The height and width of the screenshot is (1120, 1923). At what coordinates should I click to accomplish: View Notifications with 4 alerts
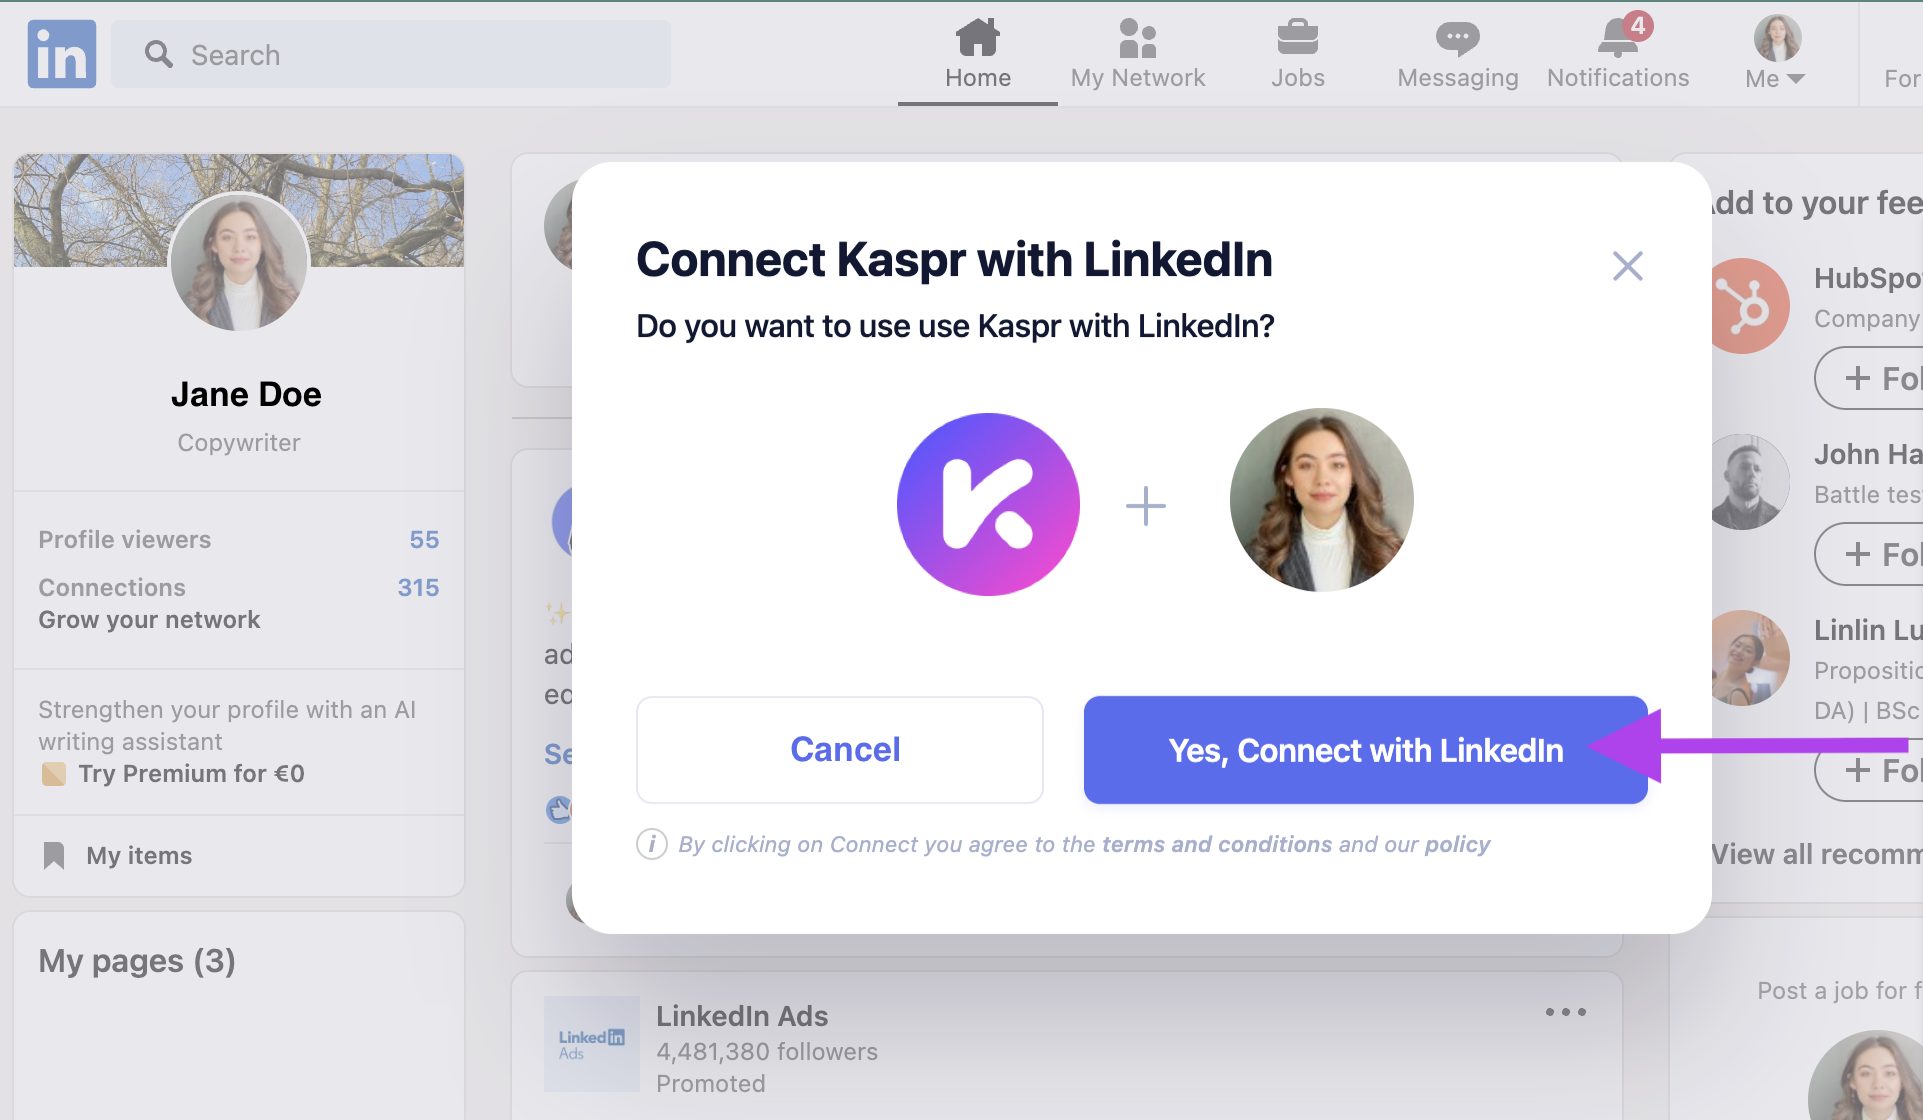click(1618, 54)
